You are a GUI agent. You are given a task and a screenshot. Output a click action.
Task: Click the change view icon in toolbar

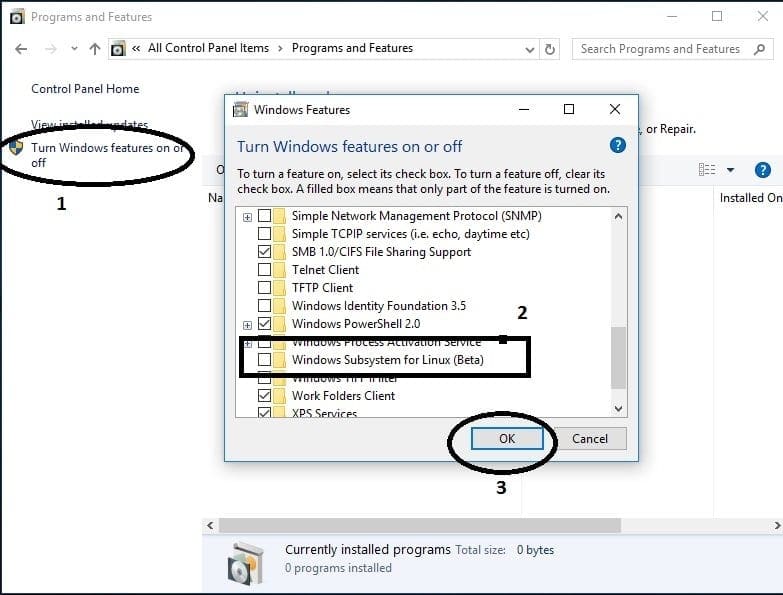(x=707, y=170)
